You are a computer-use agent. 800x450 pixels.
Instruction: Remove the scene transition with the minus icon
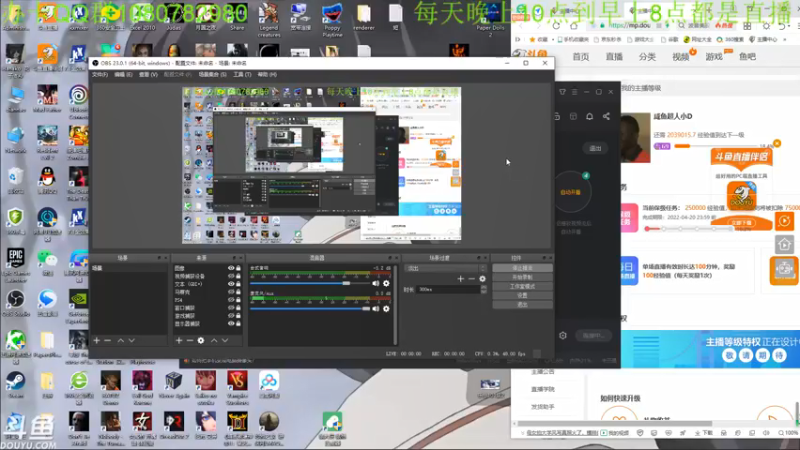click(471, 279)
